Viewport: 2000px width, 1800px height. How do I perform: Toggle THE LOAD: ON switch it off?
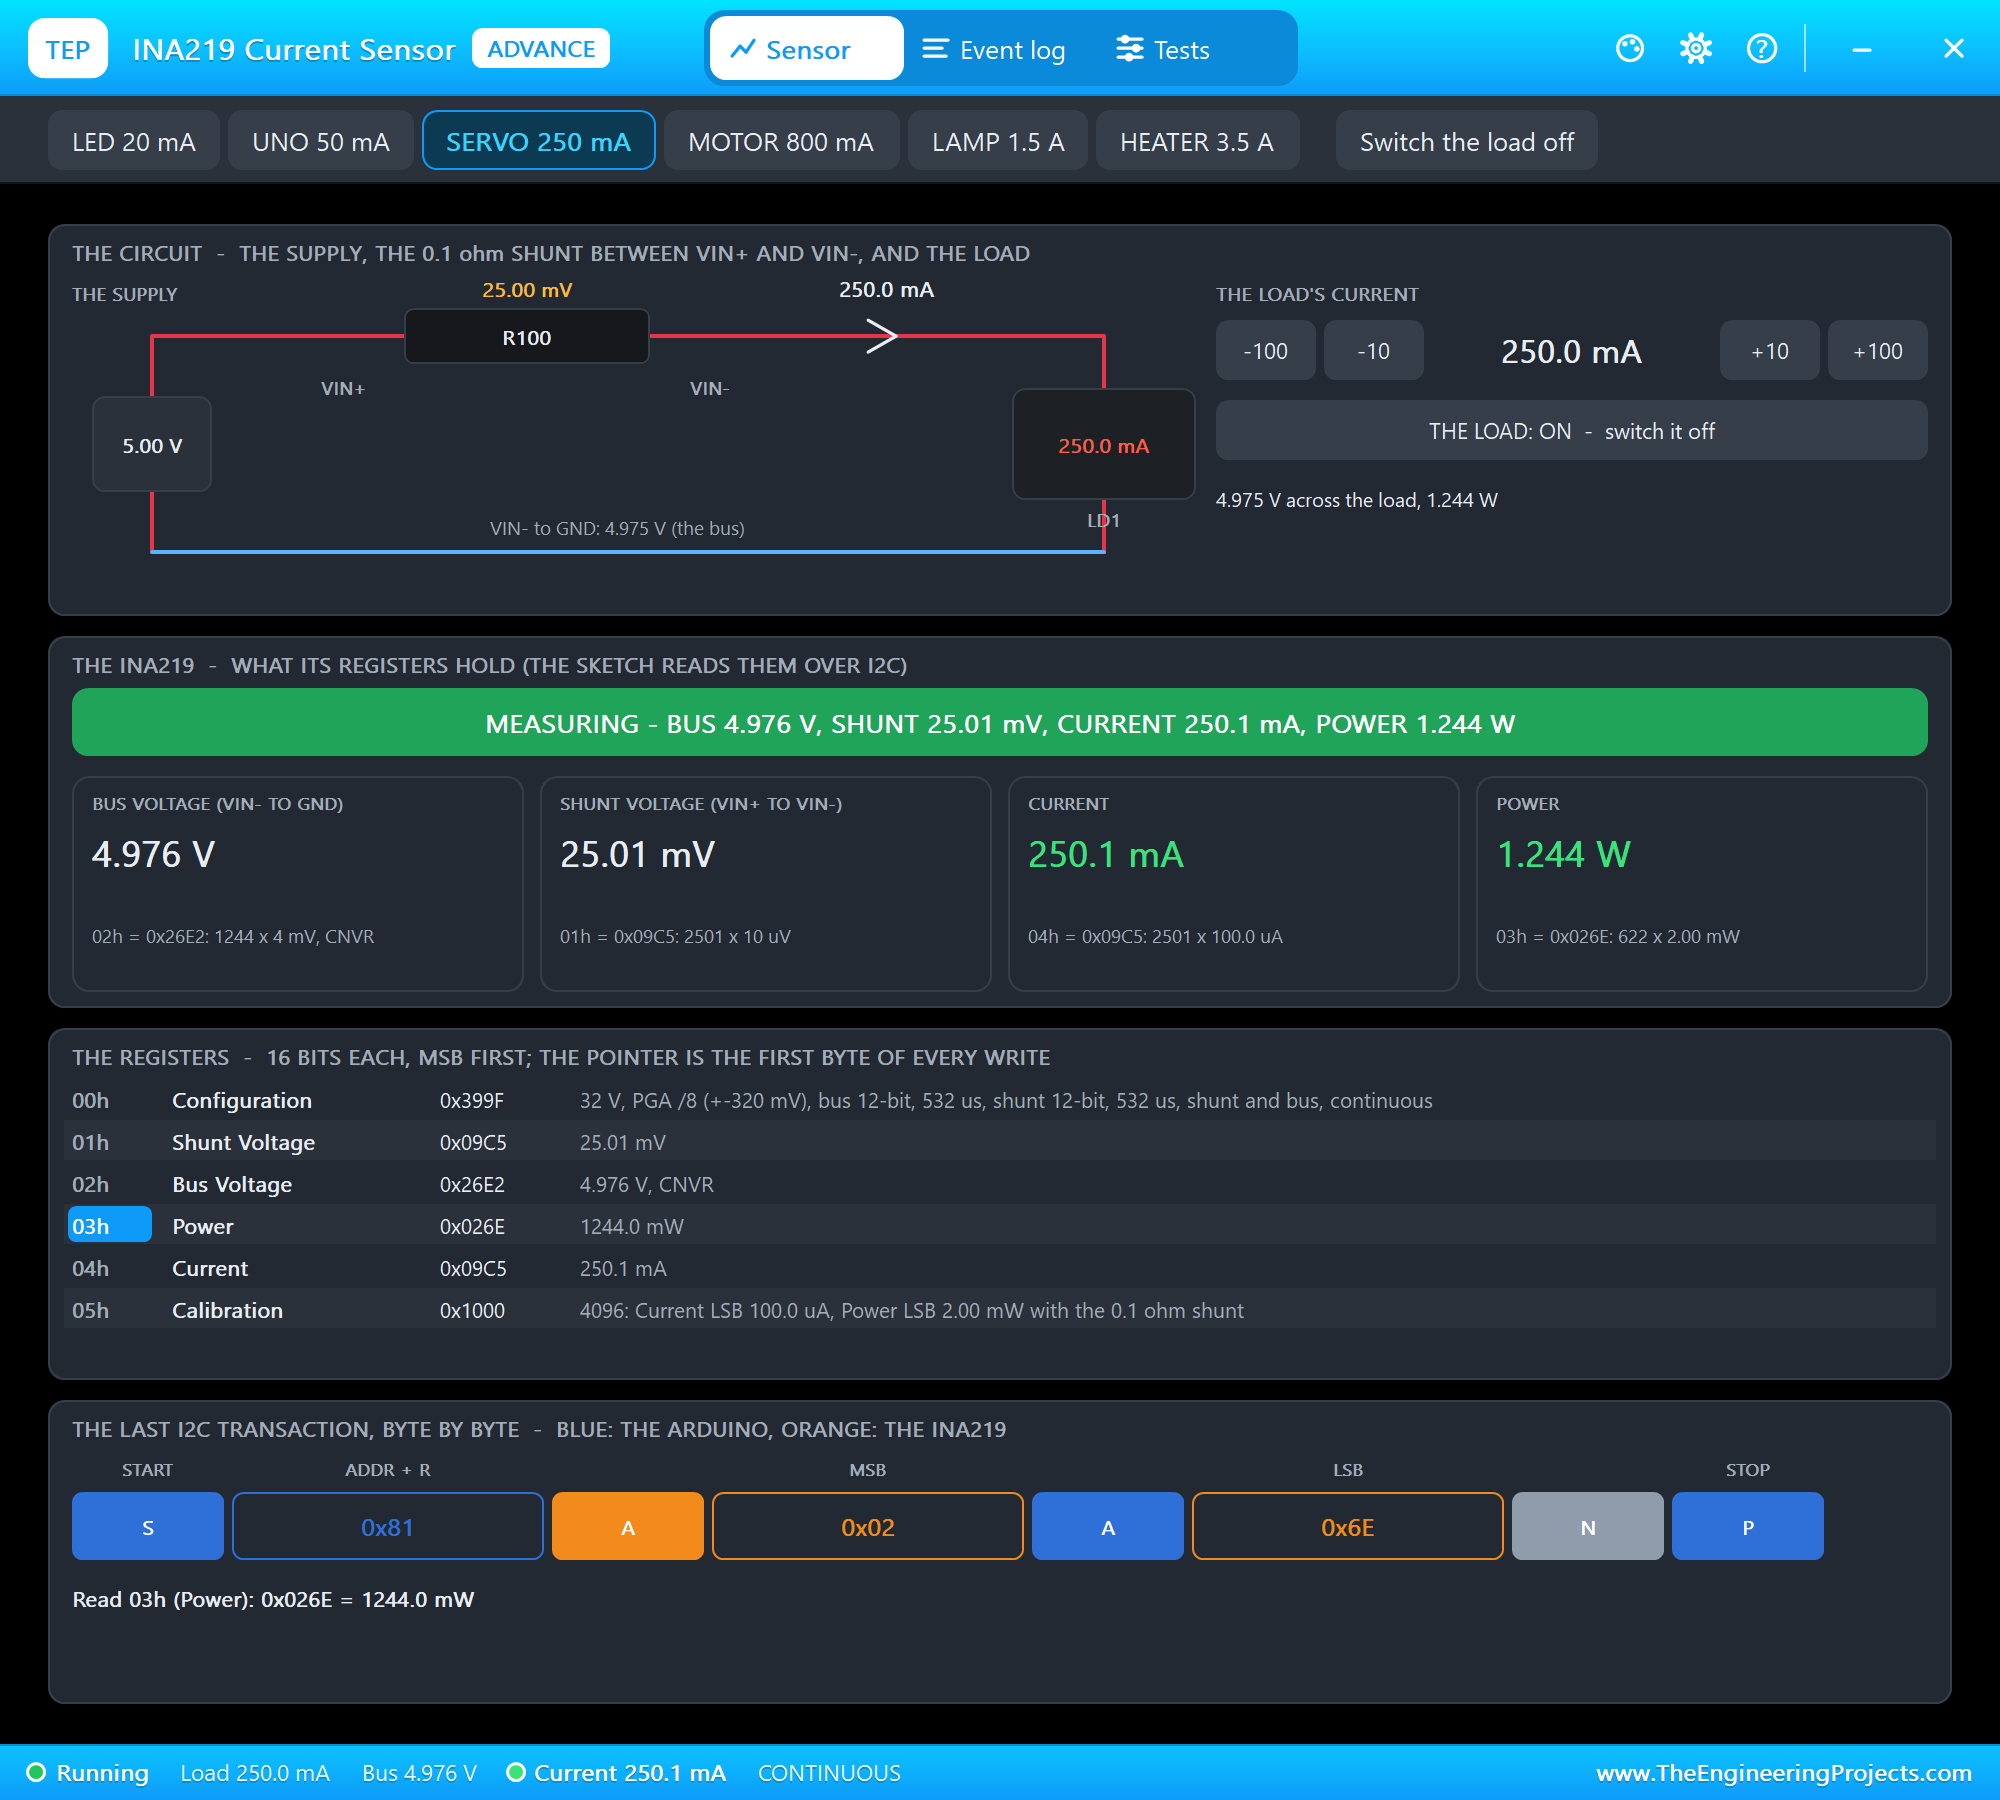point(1572,431)
